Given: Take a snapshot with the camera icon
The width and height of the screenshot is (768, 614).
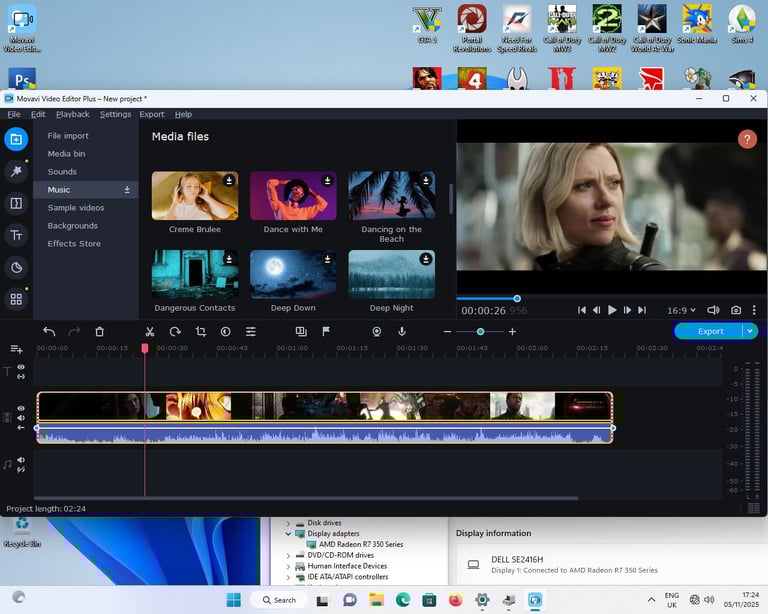Looking at the screenshot, I should click(x=736, y=310).
